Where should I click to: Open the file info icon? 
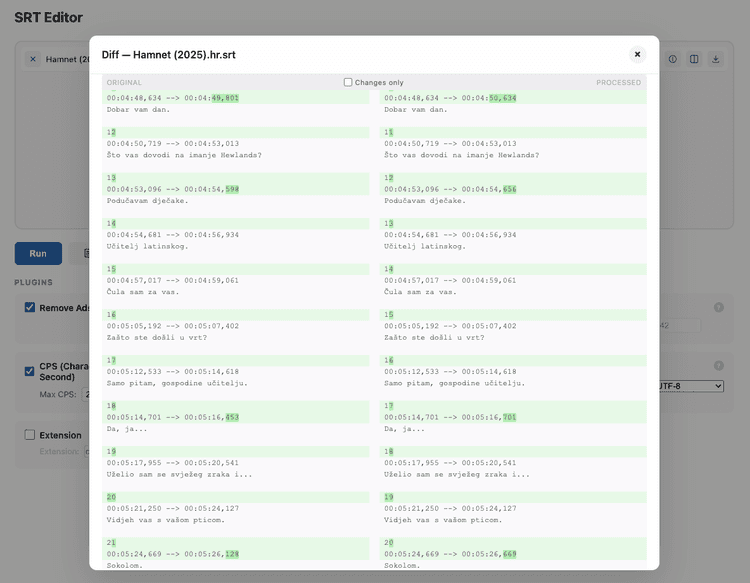(x=673, y=59)
